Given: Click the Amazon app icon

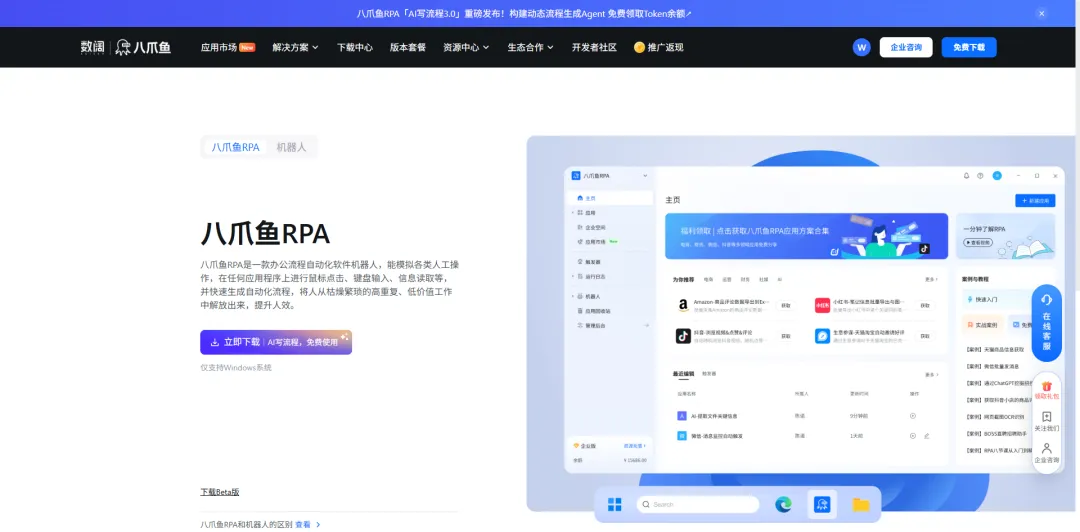Looking at the screenshot, I should click(683, 305).
